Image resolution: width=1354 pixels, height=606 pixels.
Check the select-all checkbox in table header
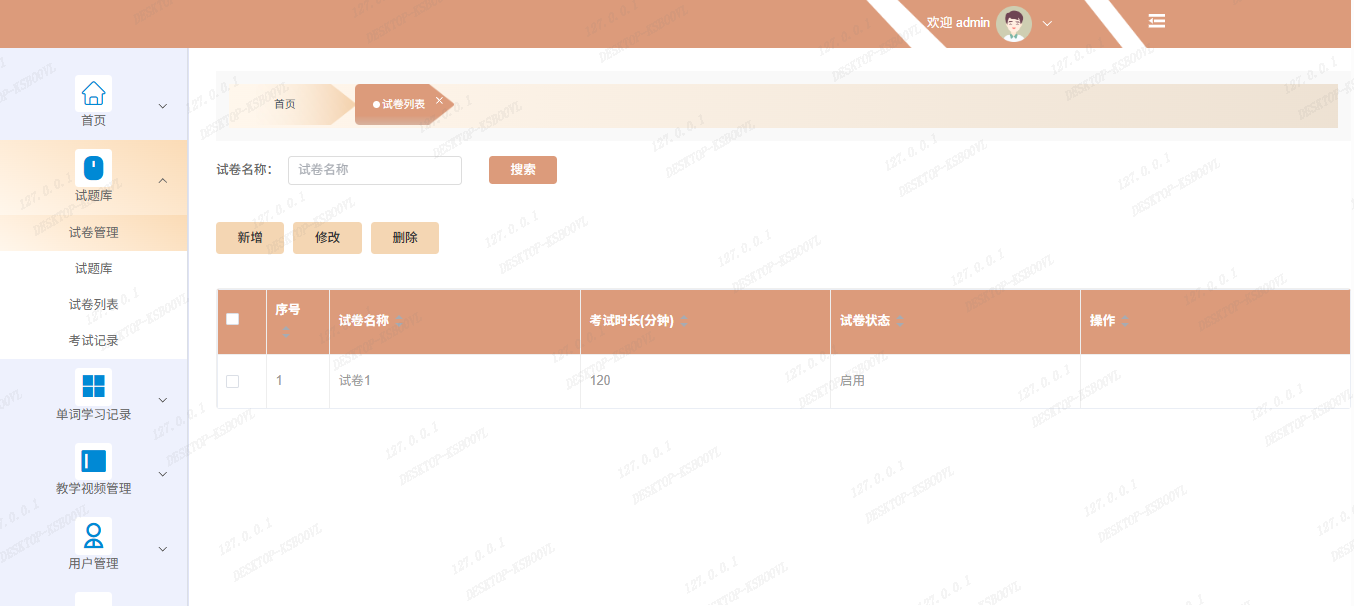point(233,319)
